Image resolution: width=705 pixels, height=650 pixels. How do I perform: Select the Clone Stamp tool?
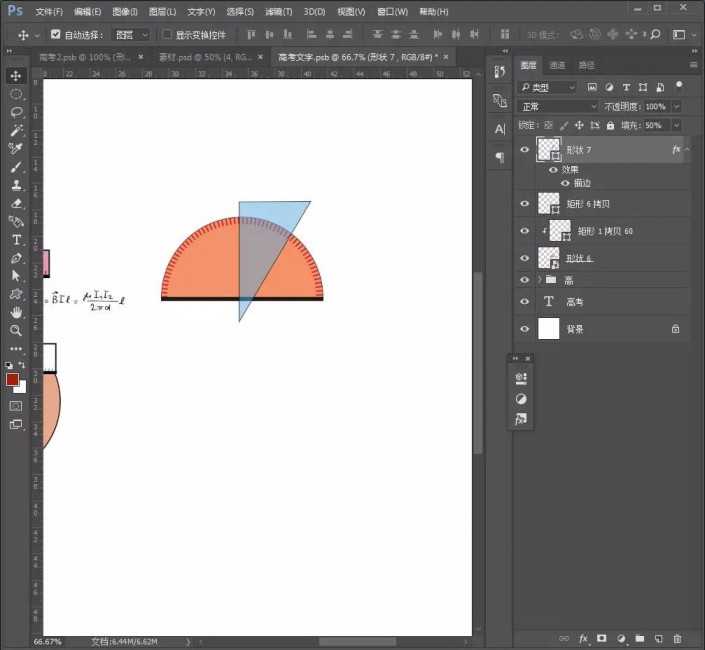16,185
